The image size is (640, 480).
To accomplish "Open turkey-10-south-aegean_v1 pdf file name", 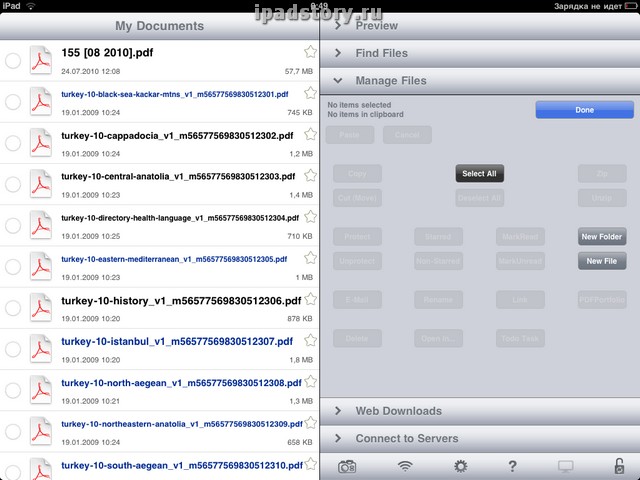I will pyautogui.click(x=182, y=465).
